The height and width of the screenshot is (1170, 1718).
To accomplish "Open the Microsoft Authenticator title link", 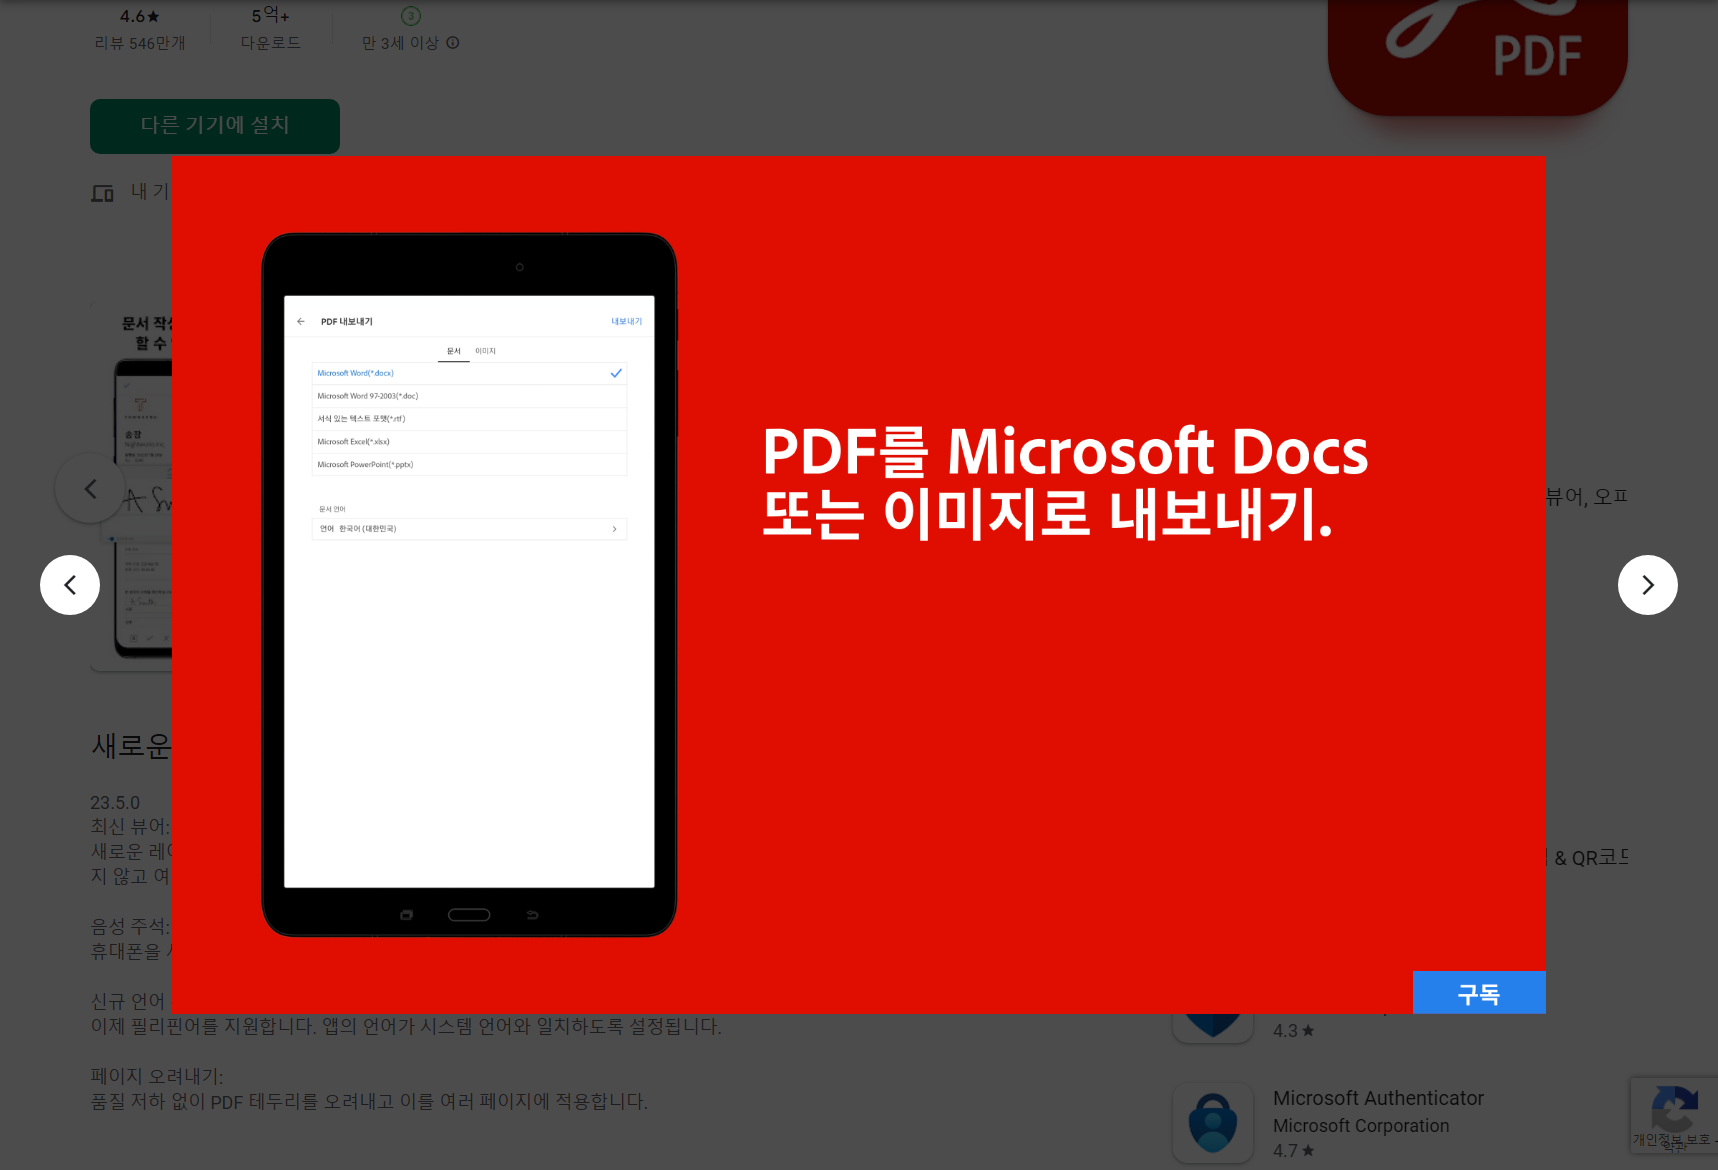I will [x=1378, y=1098].
